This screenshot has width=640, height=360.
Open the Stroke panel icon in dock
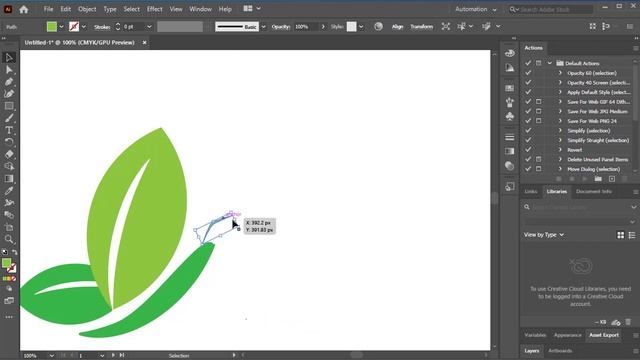pos(509,137)
